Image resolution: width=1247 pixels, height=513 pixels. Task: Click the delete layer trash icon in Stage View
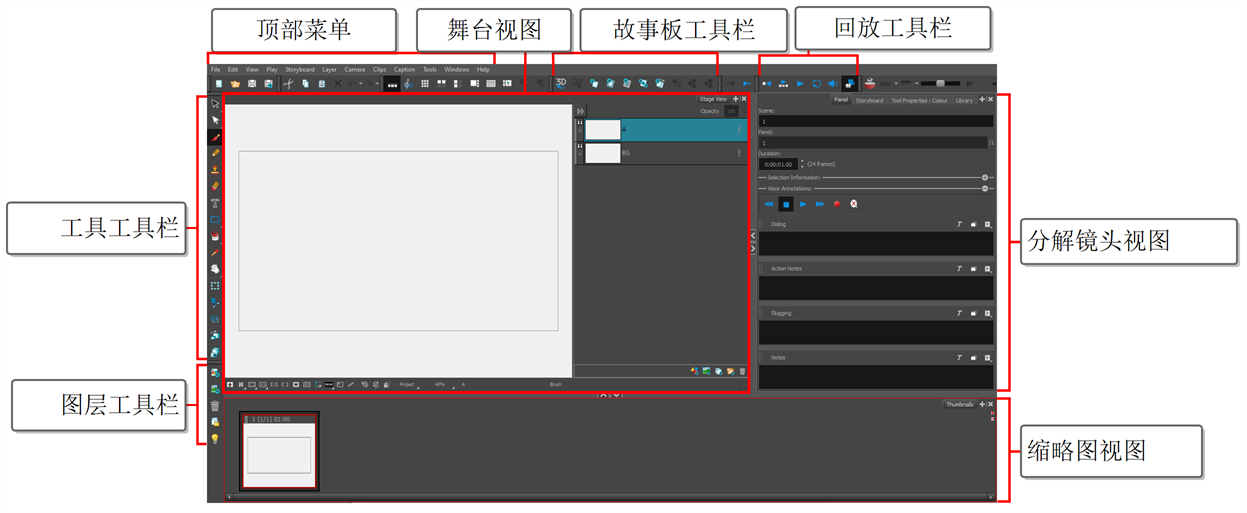click(742, 372)
